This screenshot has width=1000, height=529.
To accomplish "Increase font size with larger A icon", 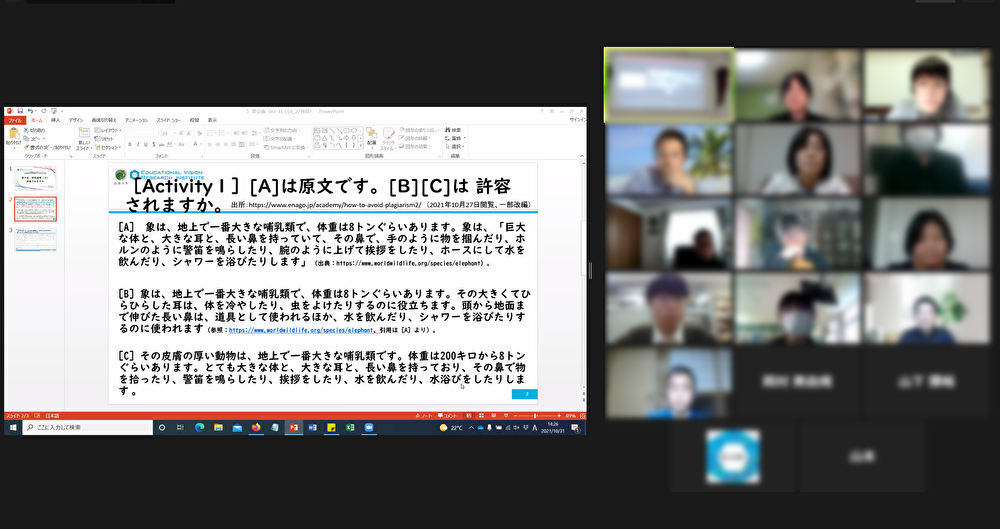I will click(180, 133).
